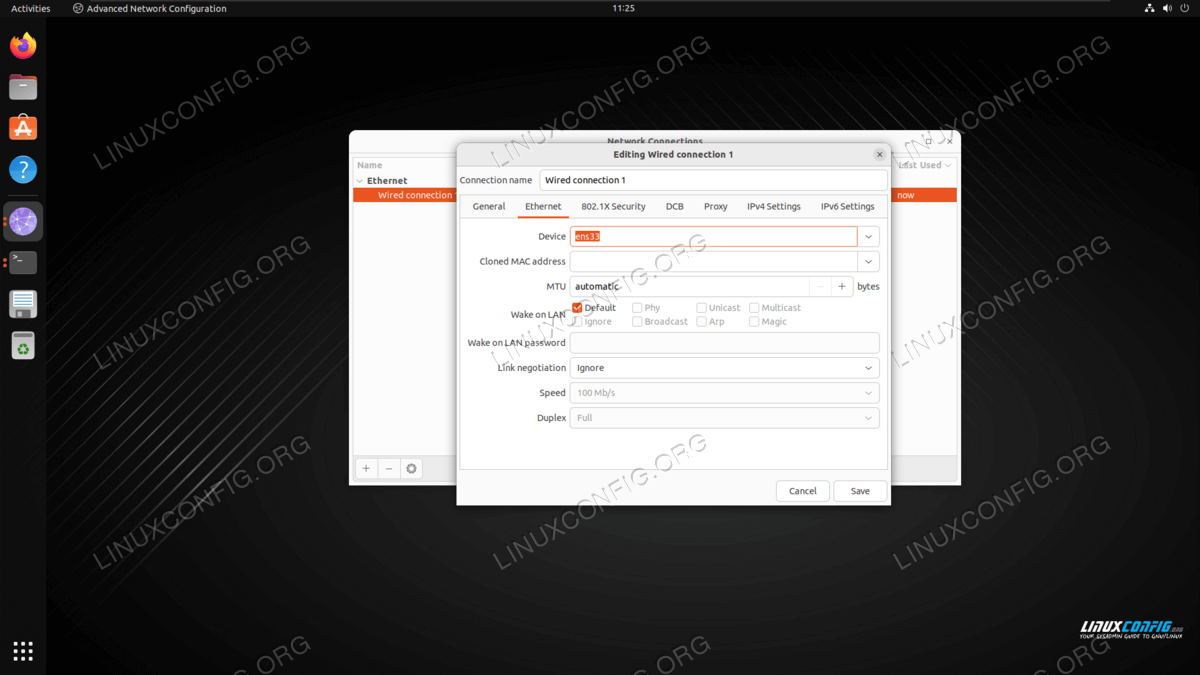The width and height of the screenshot is (1200, 675).
Task: Switch to the 802.1X Security tab
Action: [614, 207]
